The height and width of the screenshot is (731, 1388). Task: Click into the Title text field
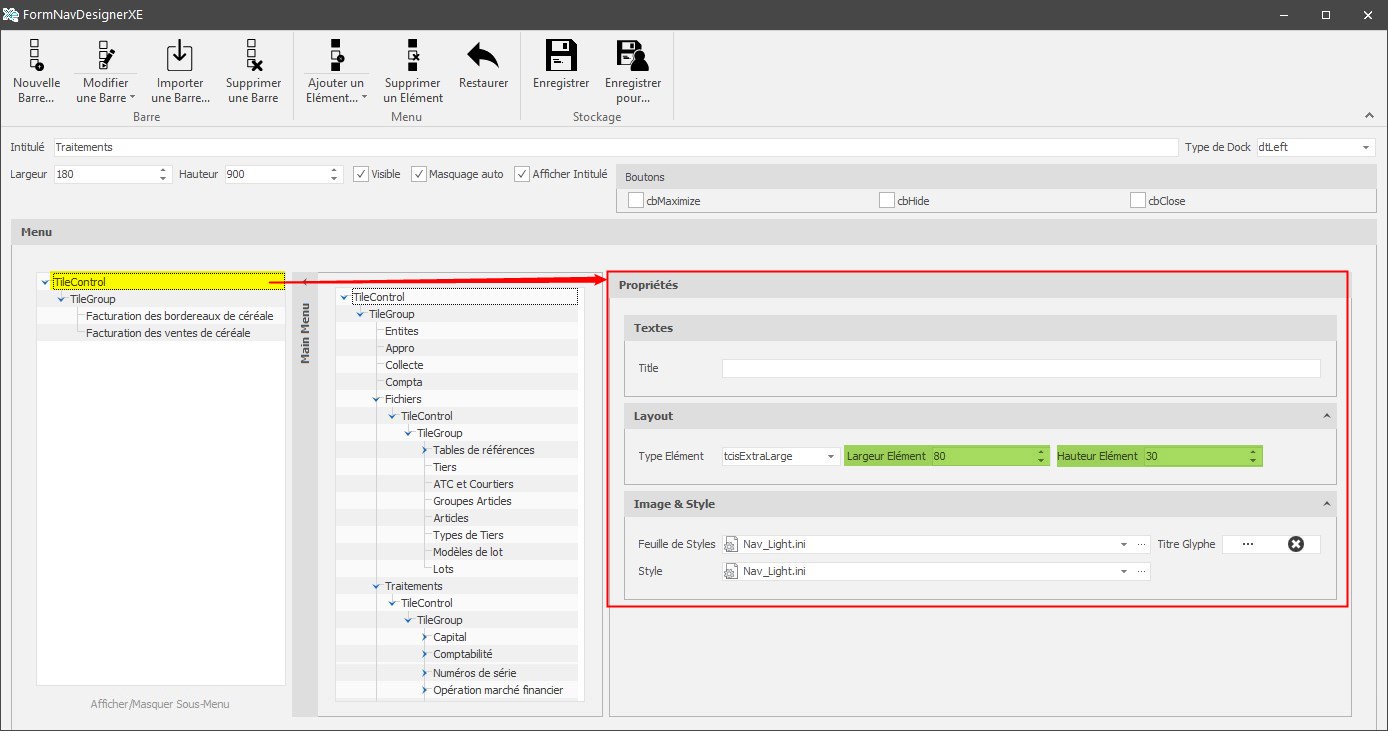tap(1020, 369)
